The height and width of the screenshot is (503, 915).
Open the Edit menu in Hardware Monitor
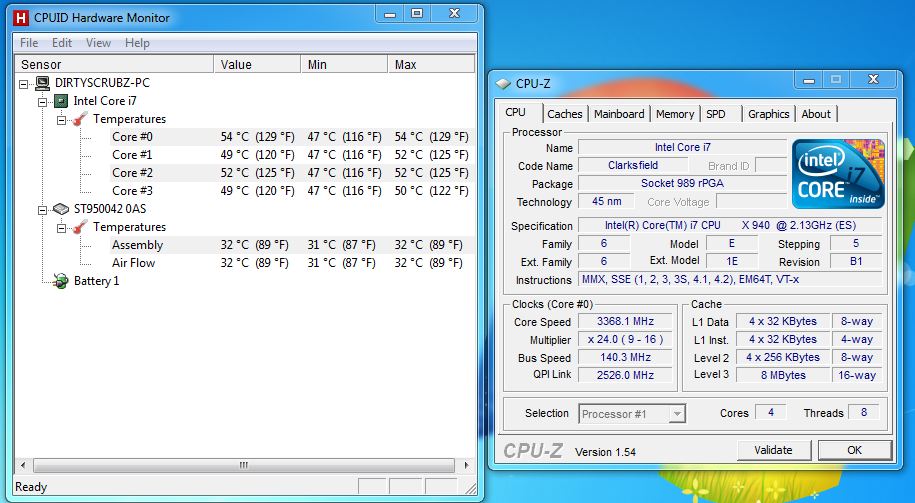(x=62, y=43)
